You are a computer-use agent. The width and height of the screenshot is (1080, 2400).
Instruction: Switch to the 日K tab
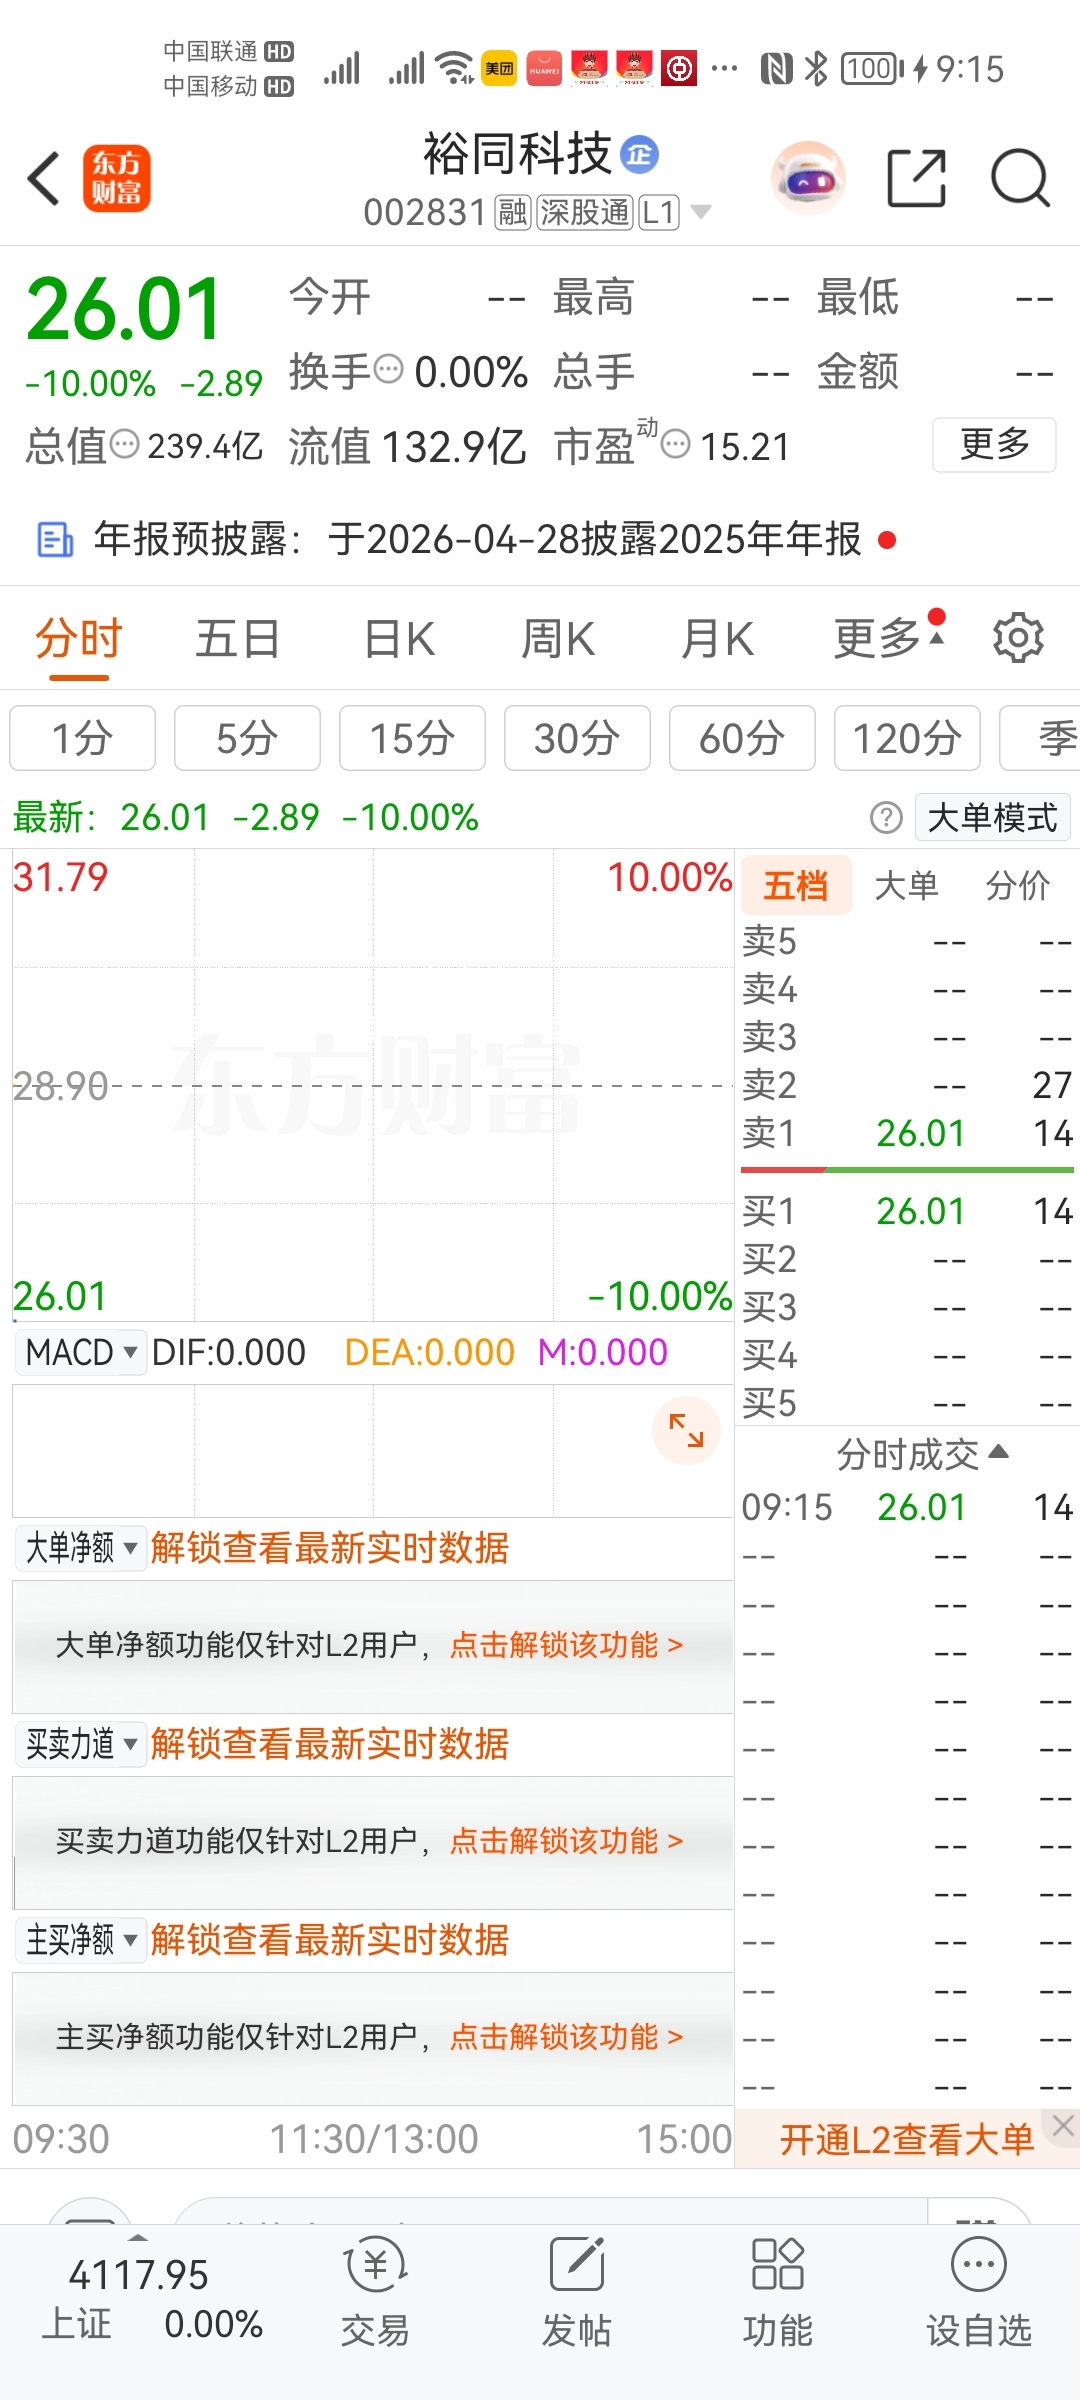point(399,639)
